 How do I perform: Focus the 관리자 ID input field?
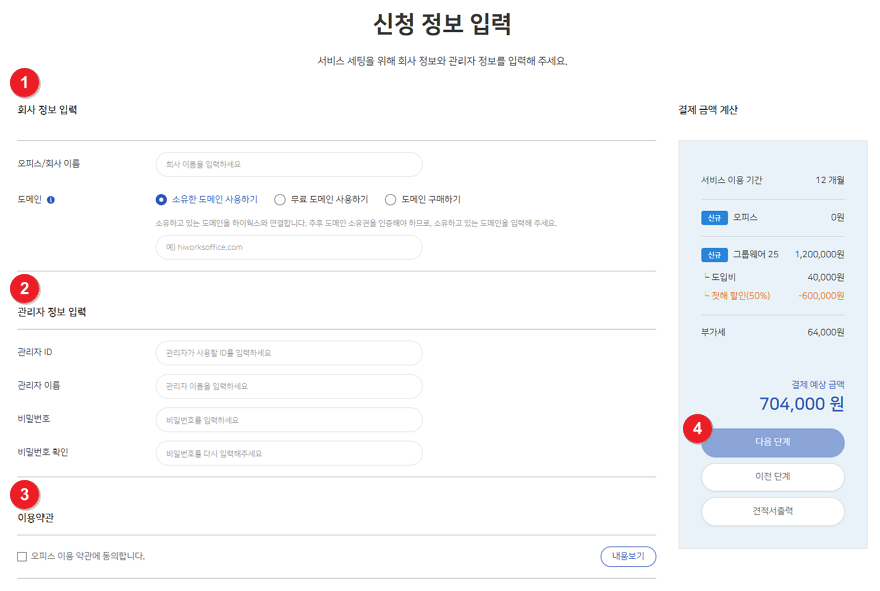[x=288, y=353]
